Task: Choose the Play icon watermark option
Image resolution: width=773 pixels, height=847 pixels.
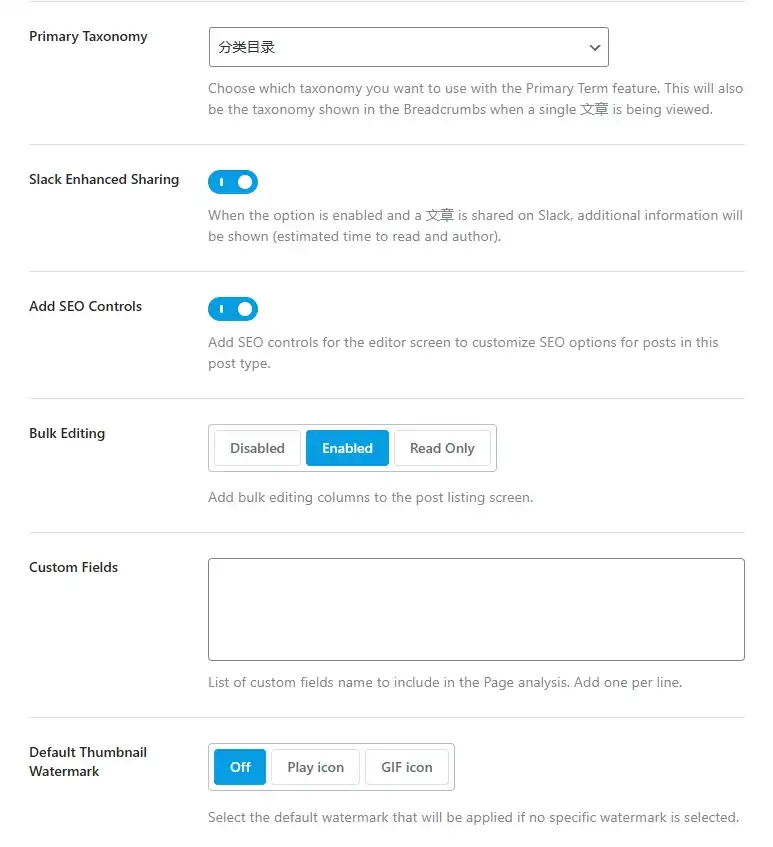Action: pyautogui.click(x=315, y=767)
